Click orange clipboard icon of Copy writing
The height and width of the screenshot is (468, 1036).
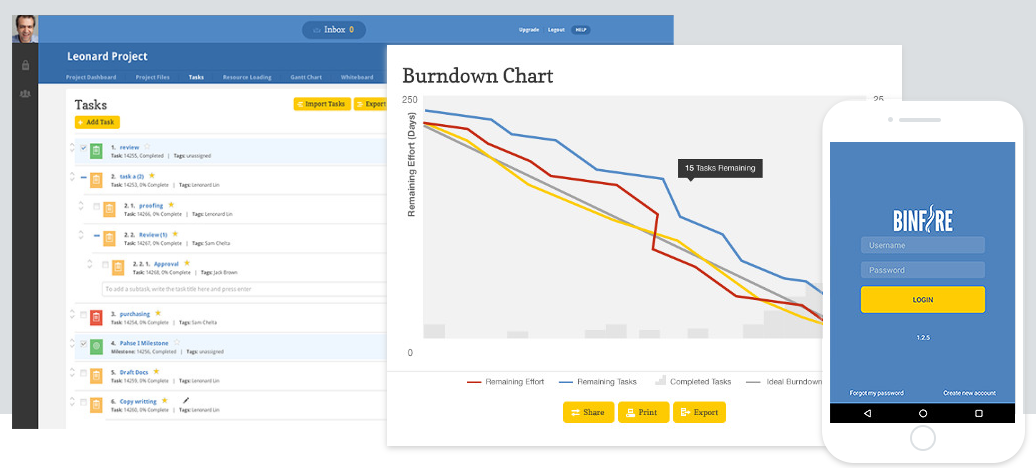pos(96,405)
